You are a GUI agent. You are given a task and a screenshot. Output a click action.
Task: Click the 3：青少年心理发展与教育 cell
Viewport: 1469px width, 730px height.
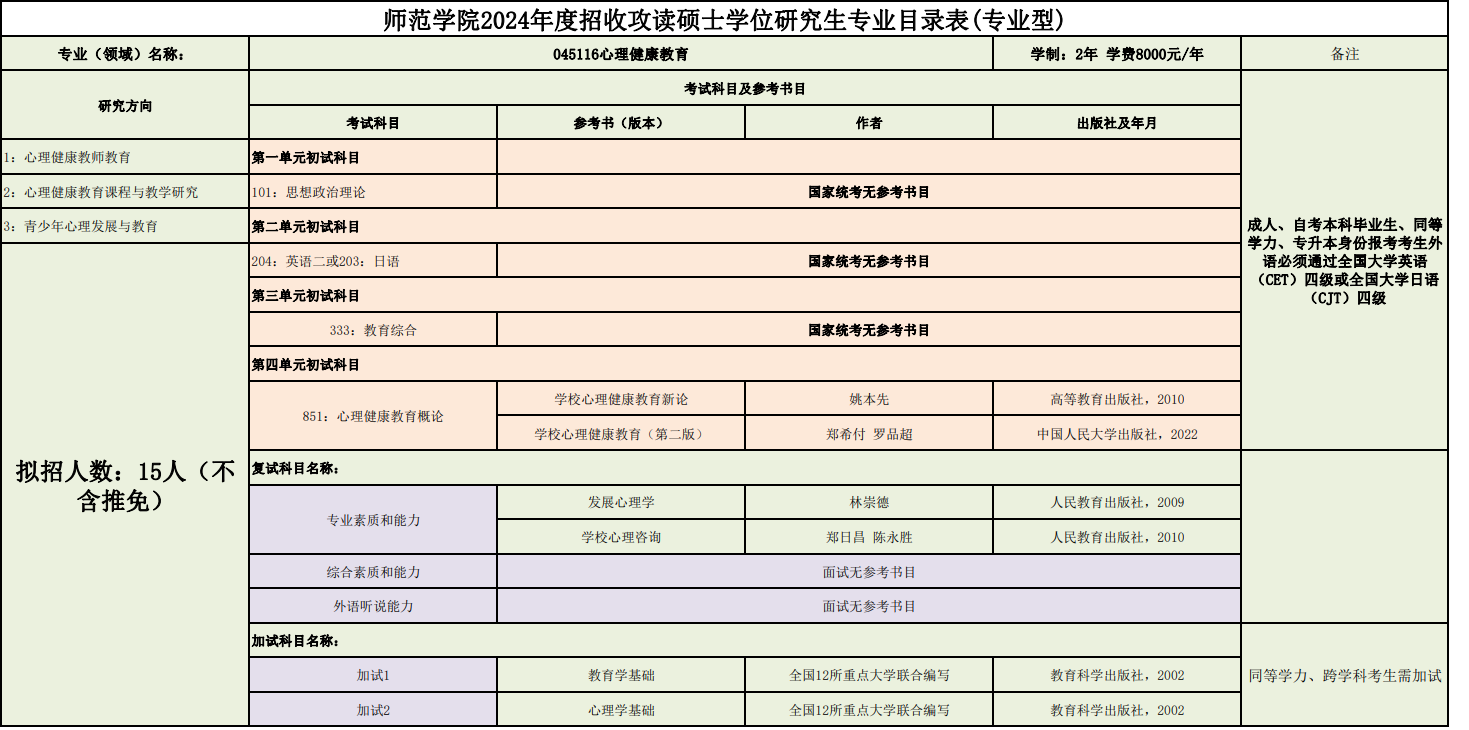pos(125,226)
